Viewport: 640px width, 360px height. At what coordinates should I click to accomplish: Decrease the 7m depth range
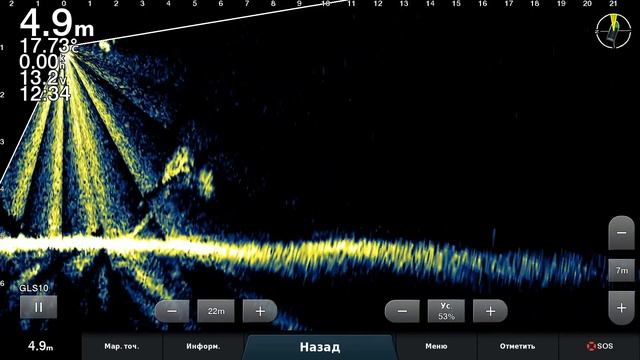621,233
